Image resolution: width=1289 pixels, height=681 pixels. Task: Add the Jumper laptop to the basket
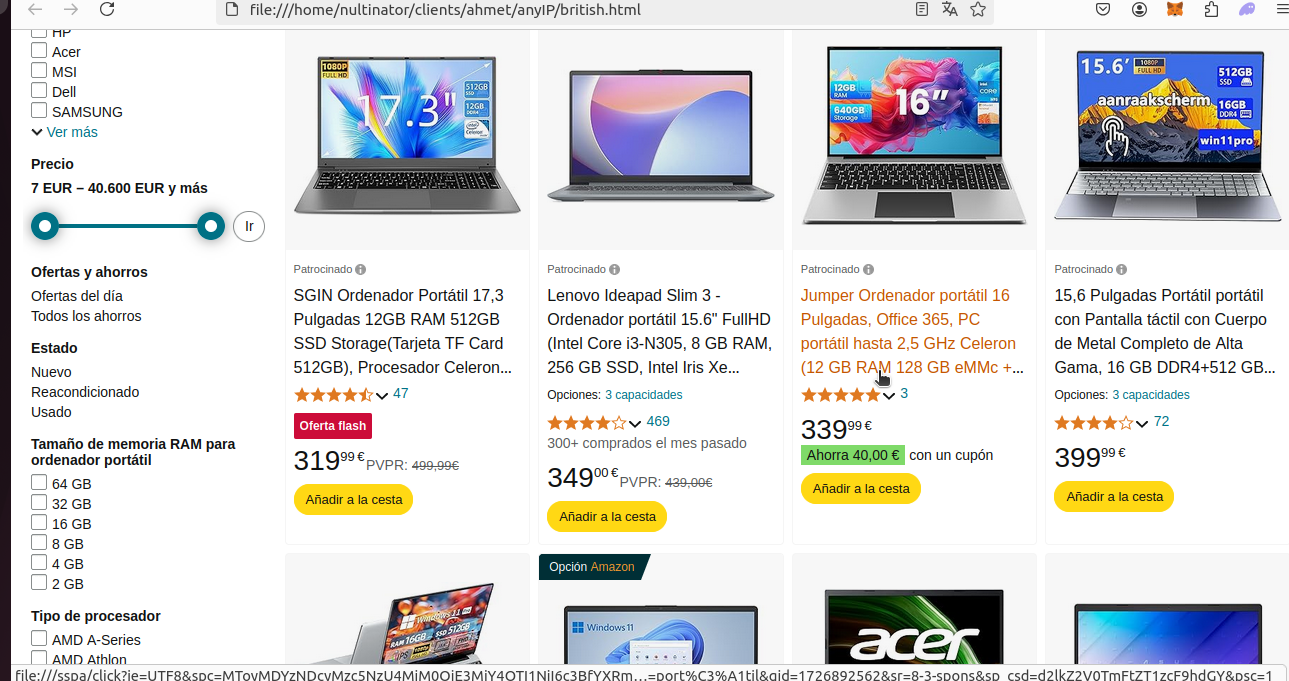point(861,489)
